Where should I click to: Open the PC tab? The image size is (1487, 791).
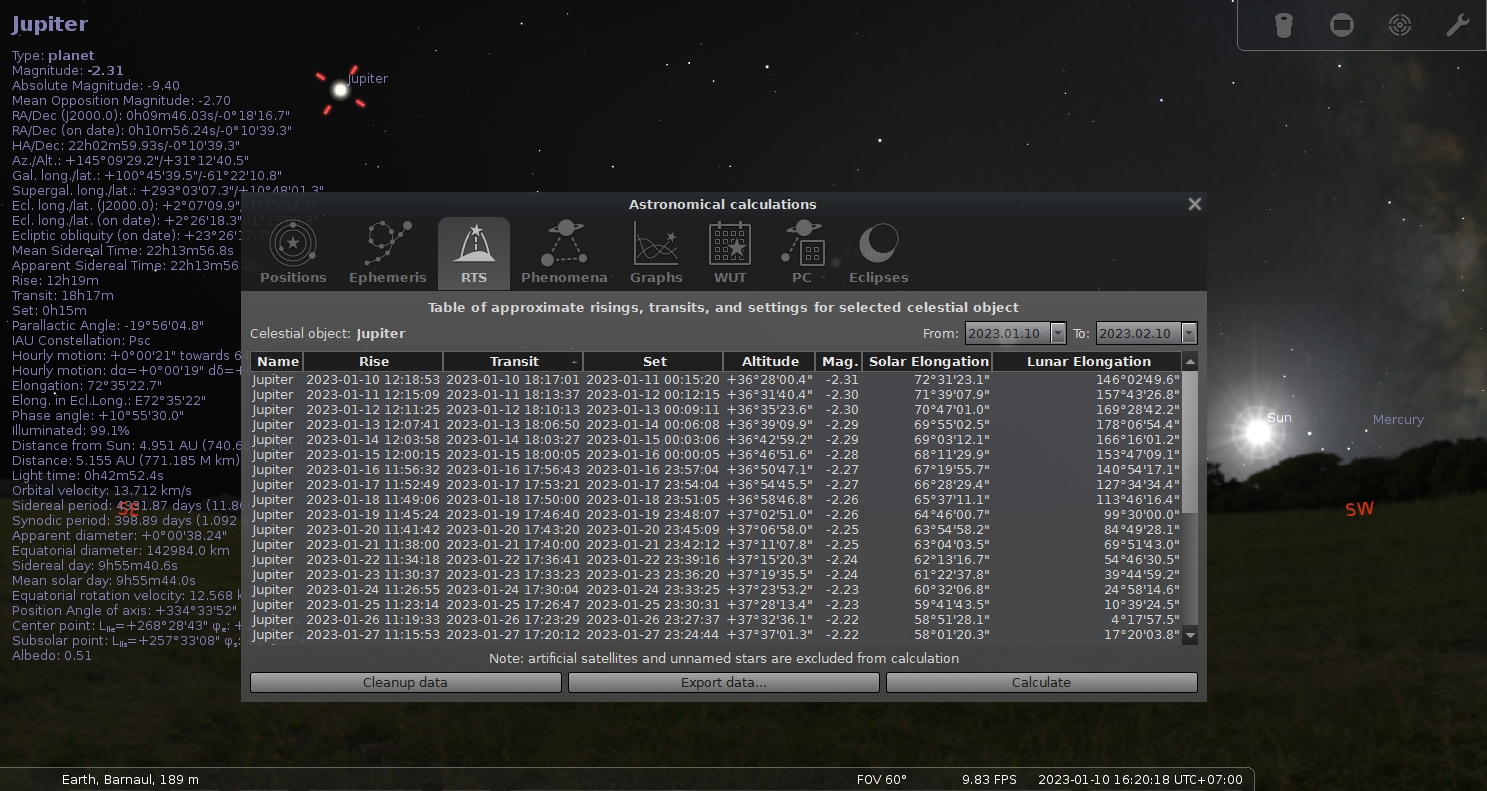coord(802,254)
